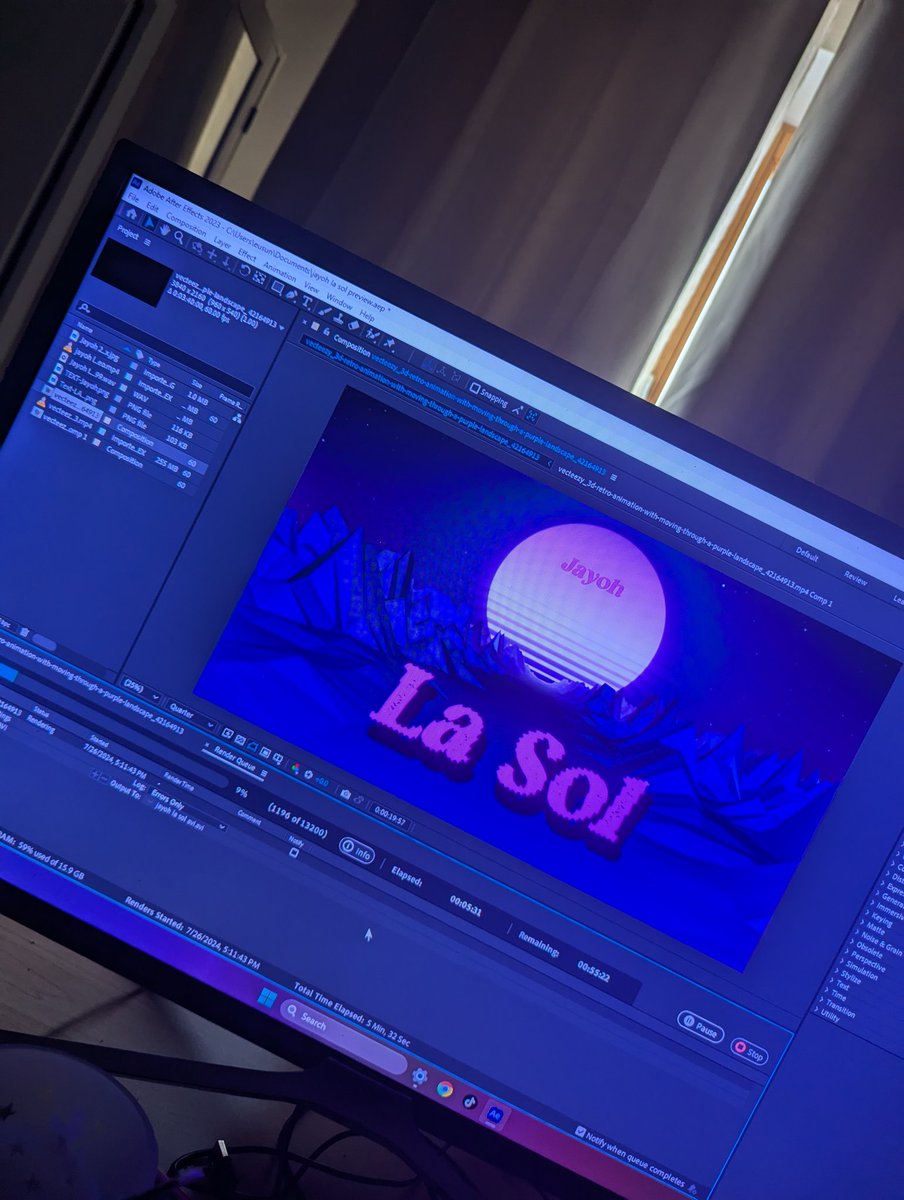Select the Zoom magnifier tool
This screenshot has width=904, height=1200.
pyautogui.click(x=179, y=237)
